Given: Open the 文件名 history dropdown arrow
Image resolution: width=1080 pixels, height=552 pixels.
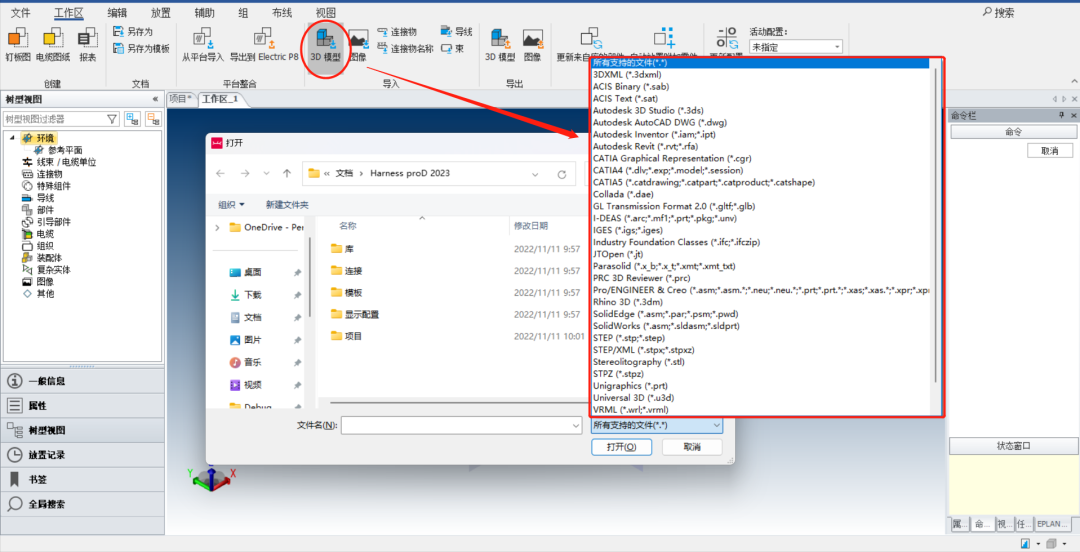Looking at the screenshot, I should [x=576, y=426].
